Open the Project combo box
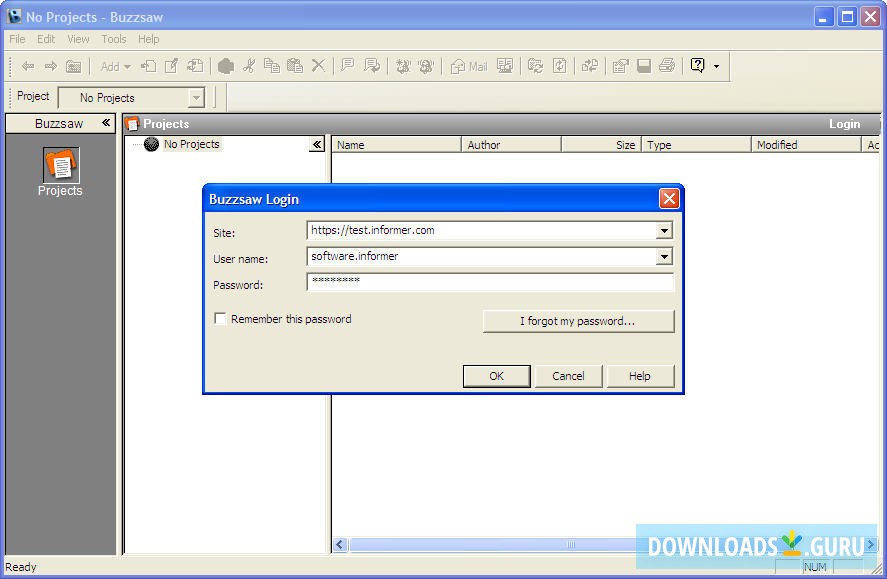This screenshot has width=887, height=579. 132,98
